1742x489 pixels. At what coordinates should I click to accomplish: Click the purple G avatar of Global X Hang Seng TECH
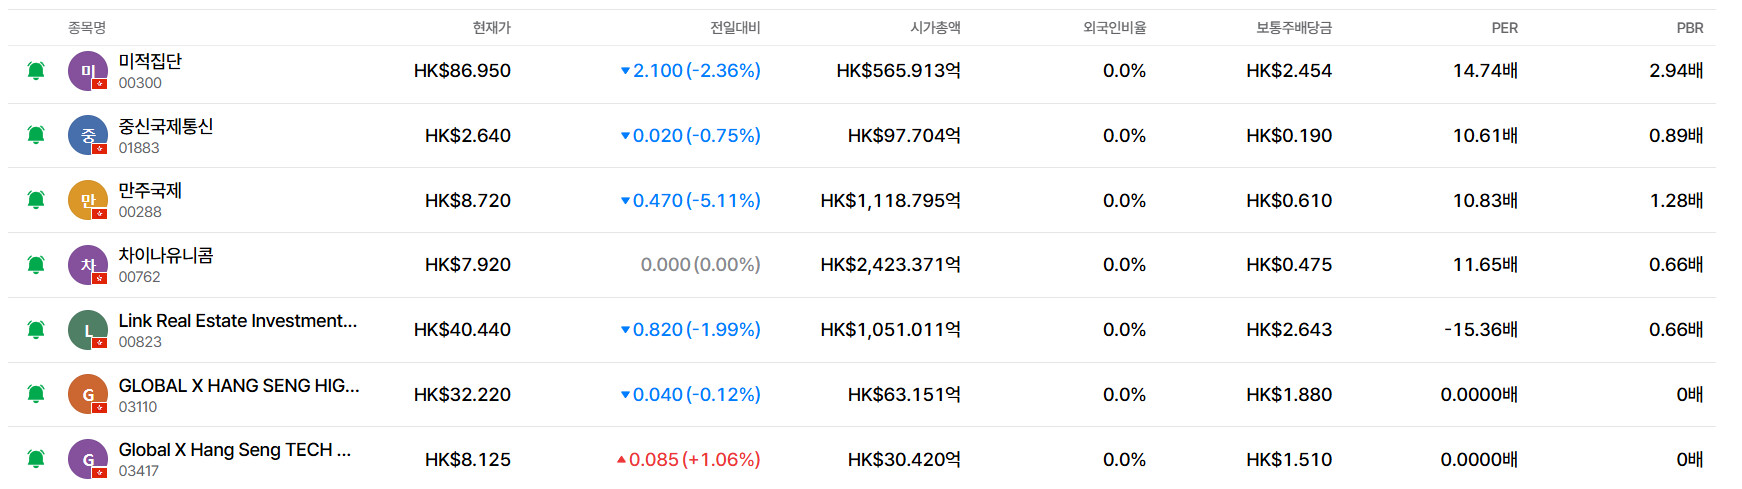88,459
